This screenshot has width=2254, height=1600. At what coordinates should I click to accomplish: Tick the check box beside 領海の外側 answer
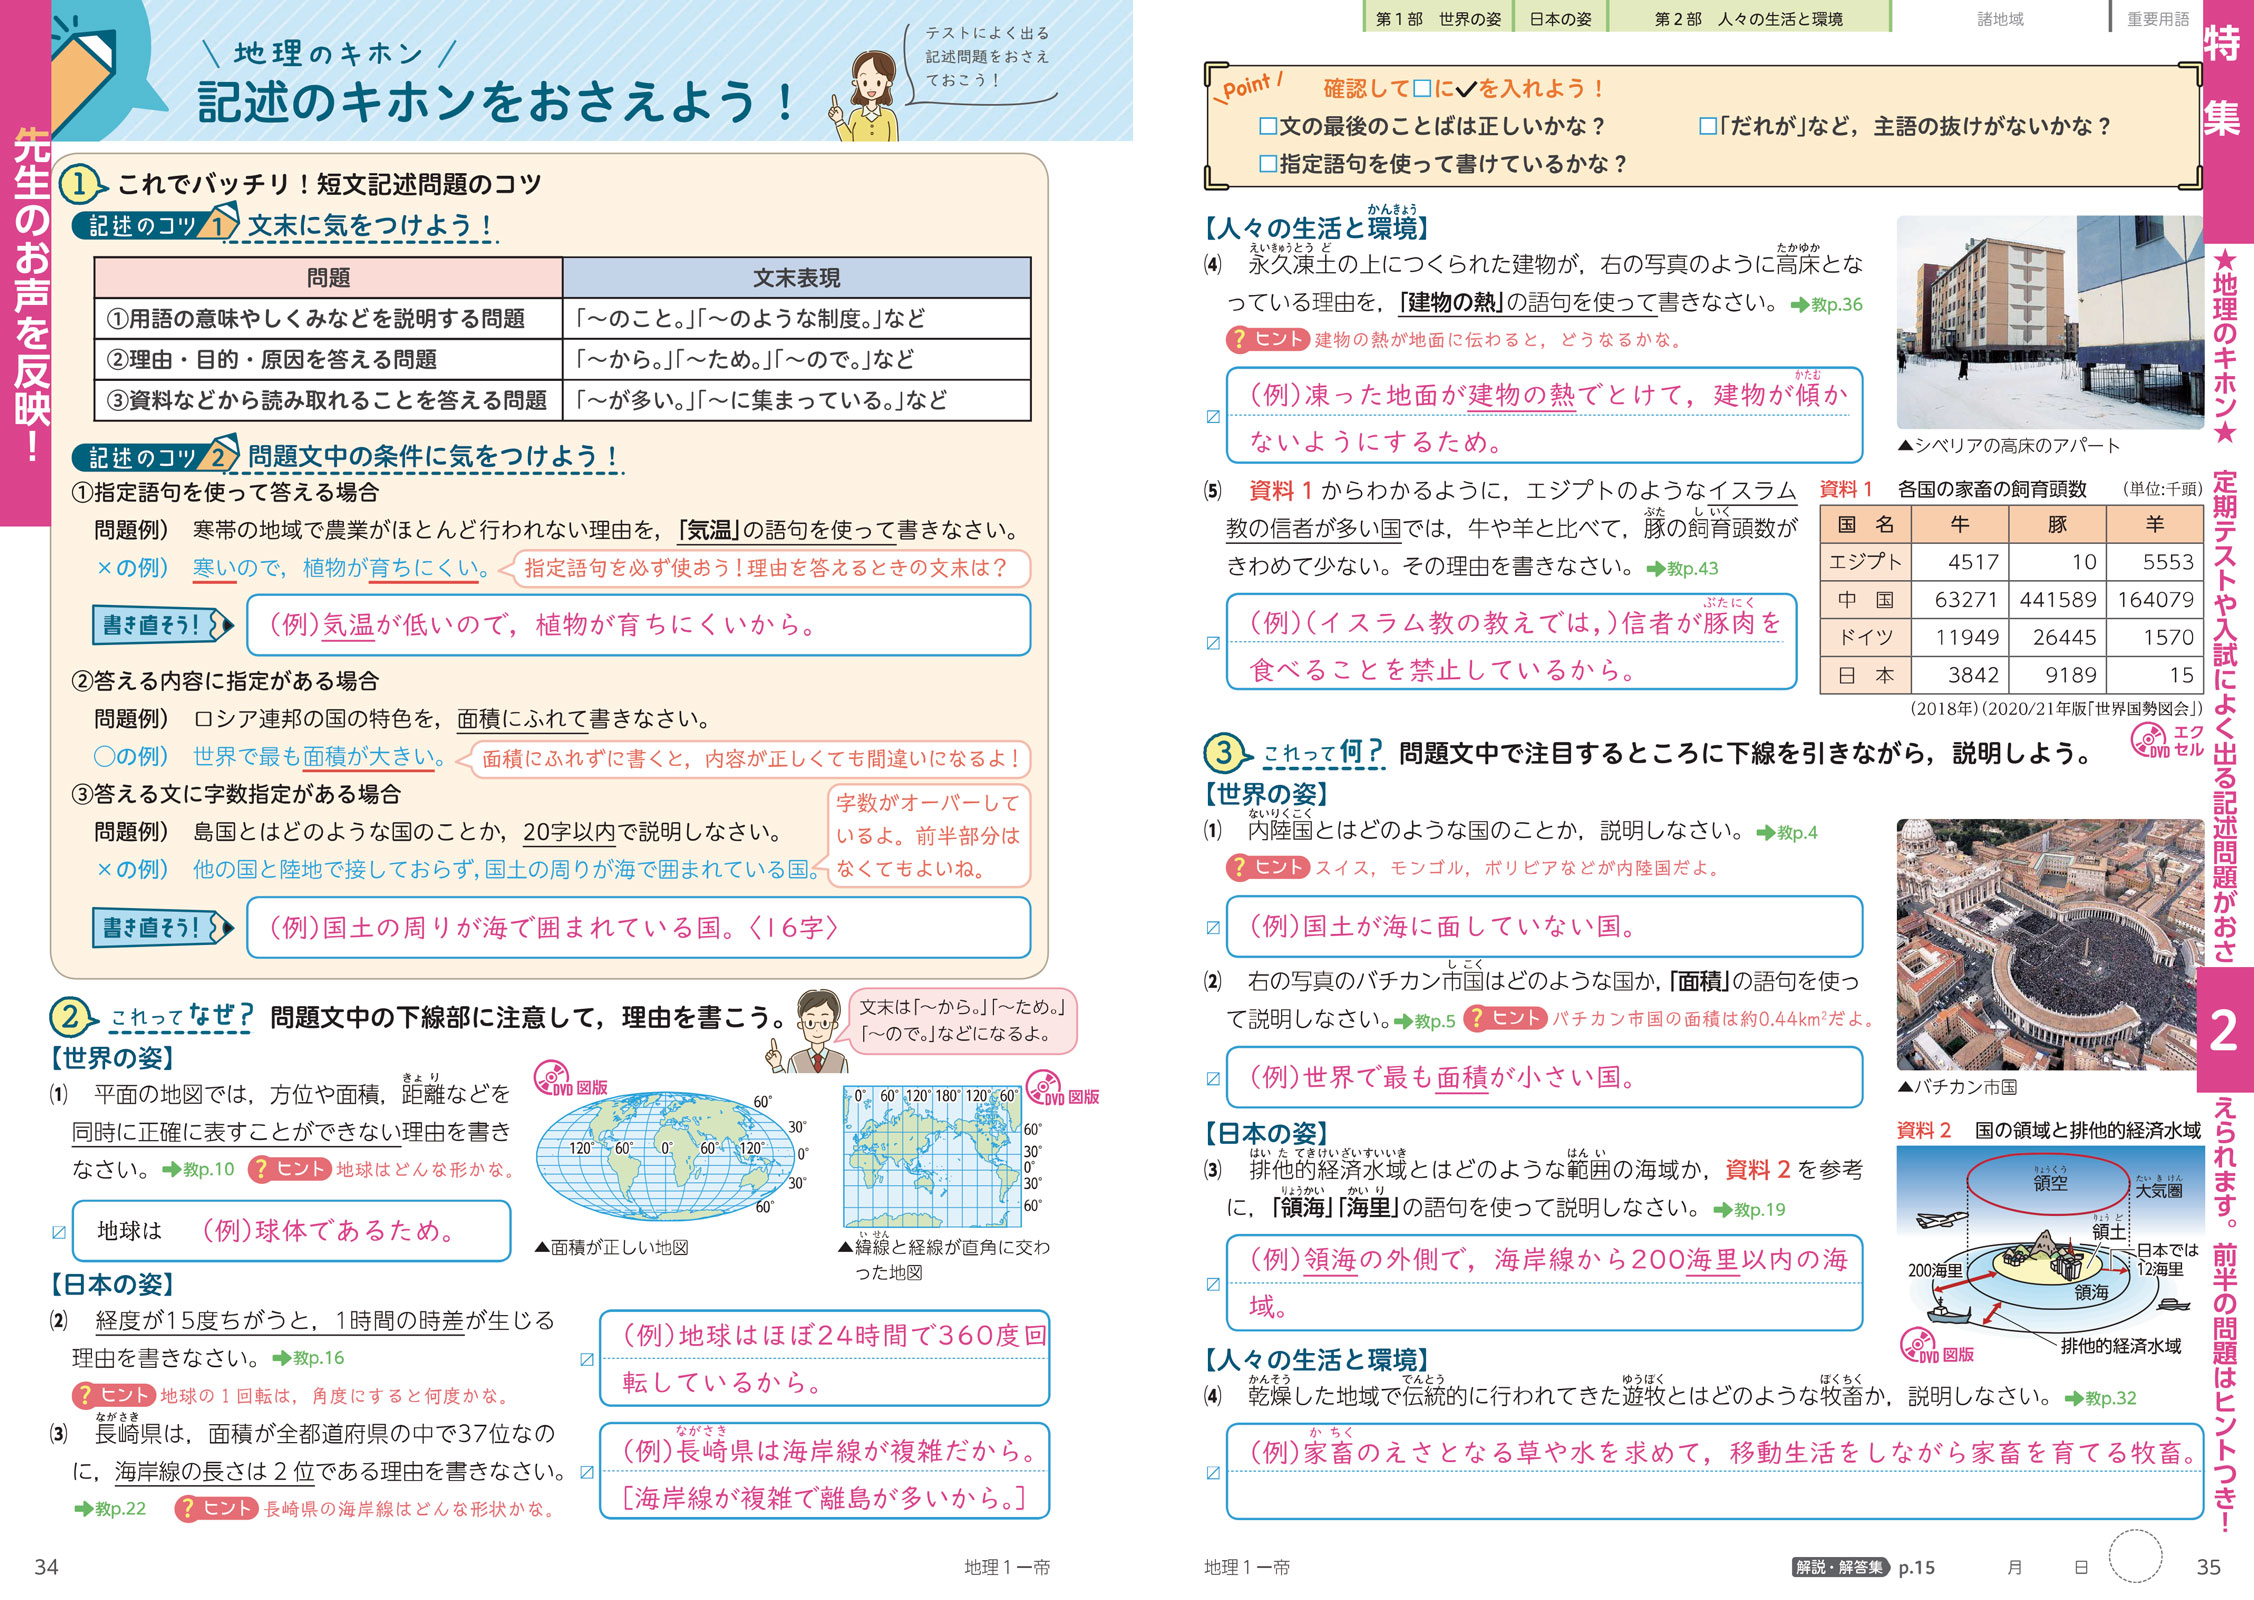click(x=1213, y=1283)
